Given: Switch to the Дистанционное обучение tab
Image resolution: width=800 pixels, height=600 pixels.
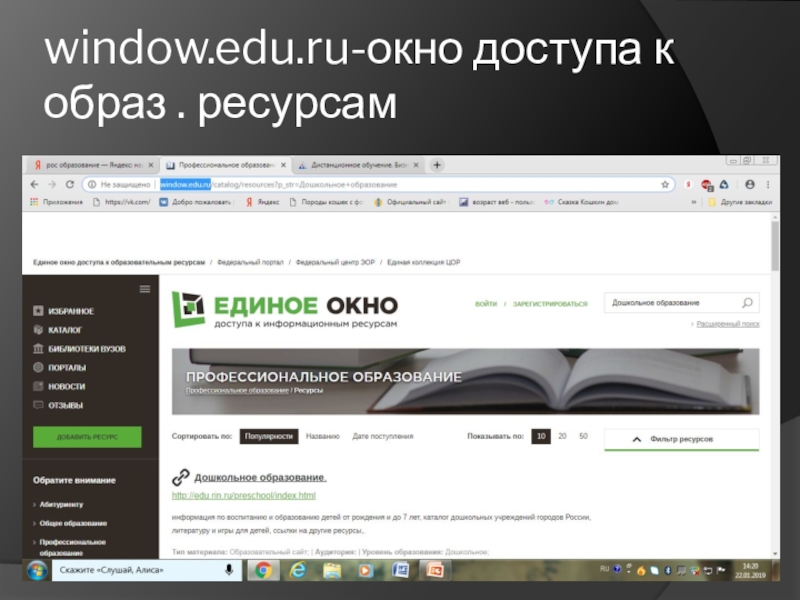Looking at the screenshot, I should point(359,165).
